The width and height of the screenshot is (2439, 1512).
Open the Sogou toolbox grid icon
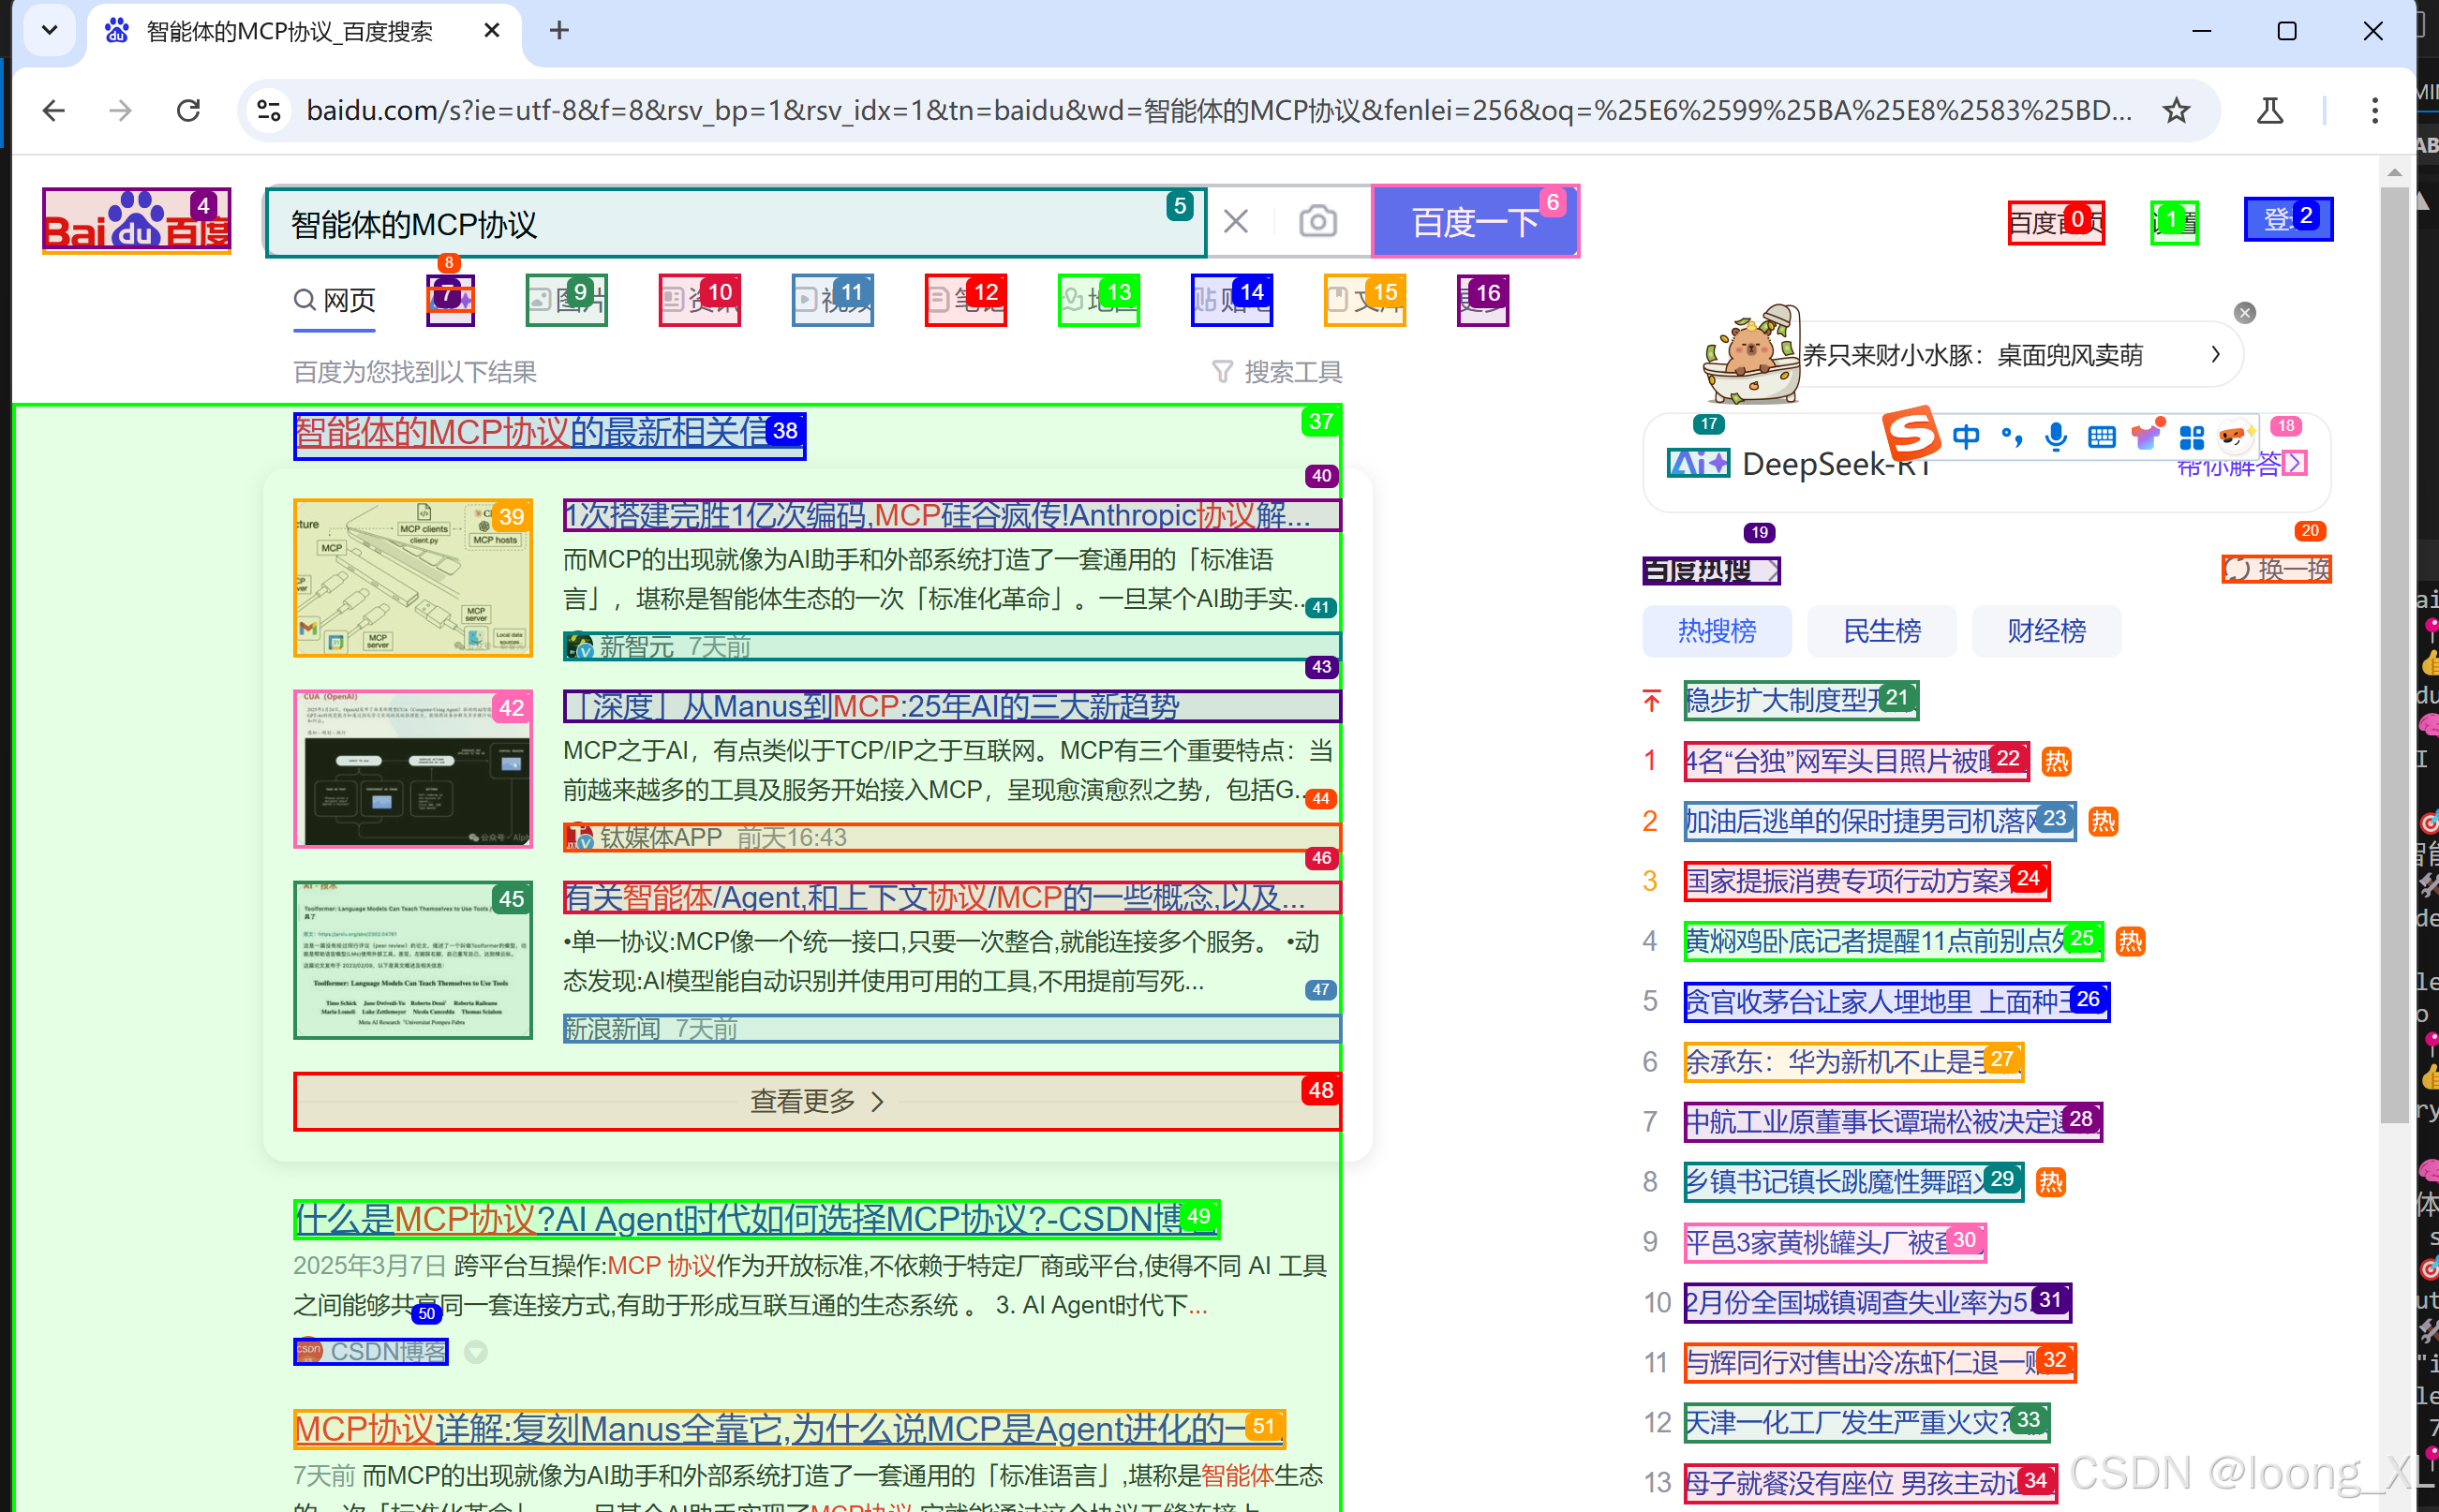[x=2192, y=436]
